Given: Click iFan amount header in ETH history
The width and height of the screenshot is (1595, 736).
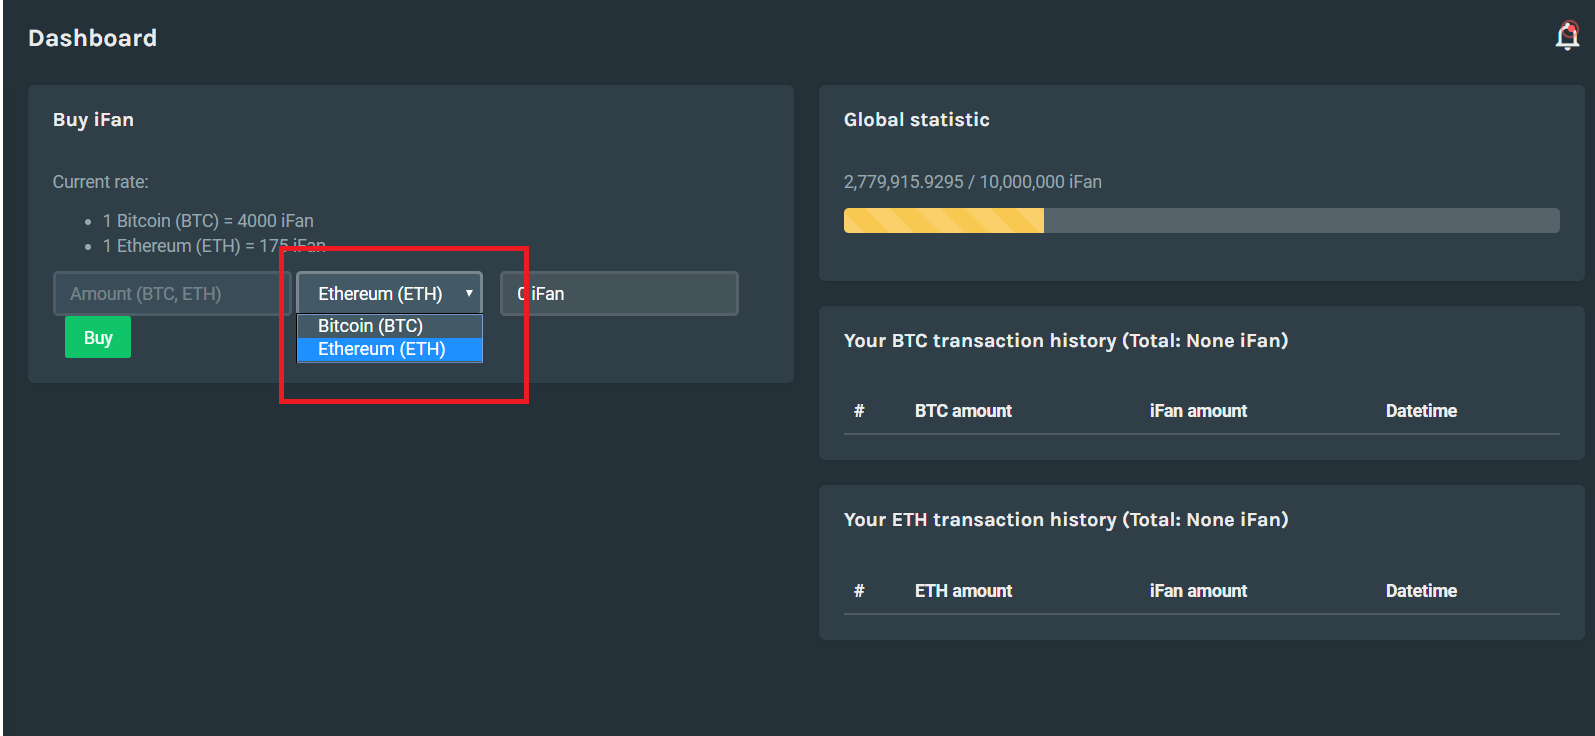Looking at the screenshot, I should tap(1198, 591).
